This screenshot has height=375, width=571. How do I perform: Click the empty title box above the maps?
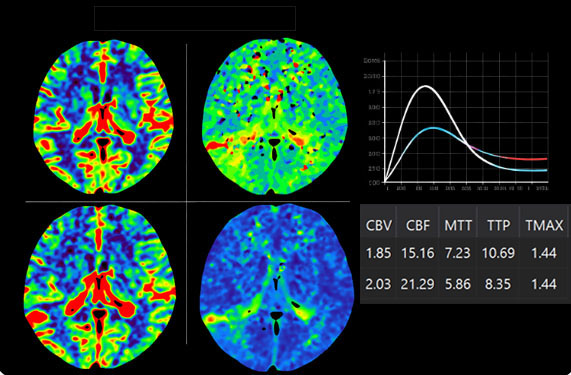click(x=195, y=18)
